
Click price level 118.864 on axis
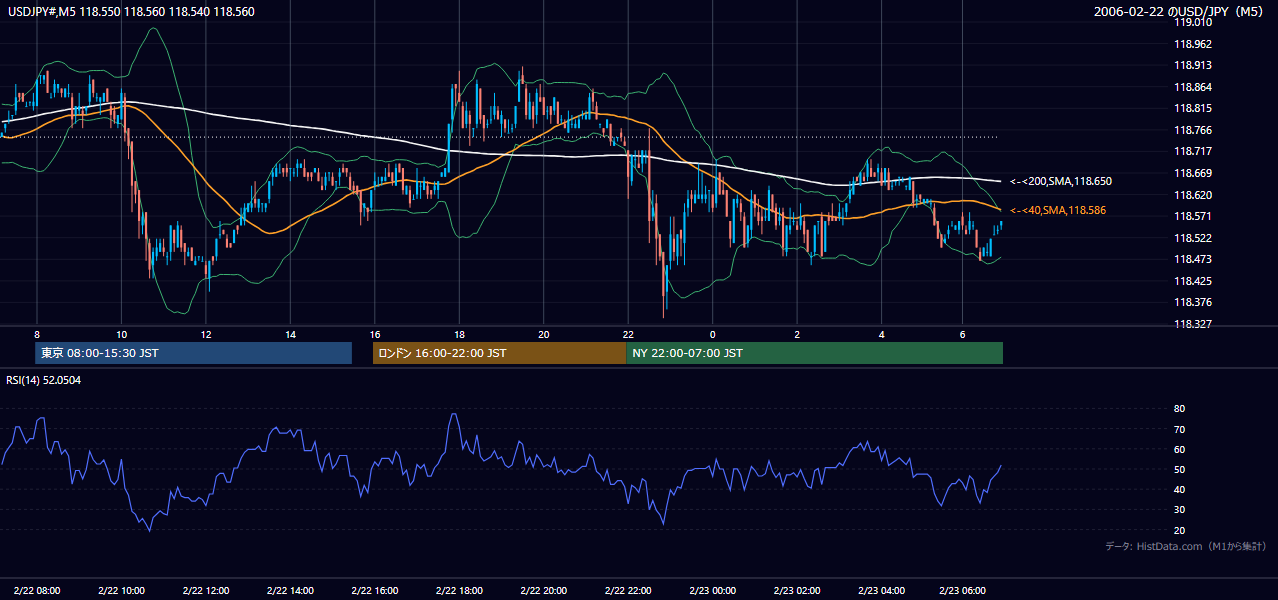1192,87
